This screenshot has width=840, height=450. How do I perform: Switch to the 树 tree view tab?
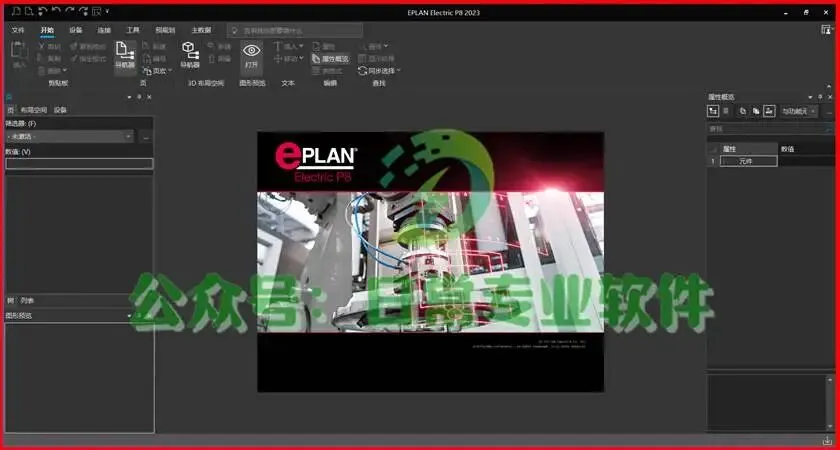click(x=10, y=301)
